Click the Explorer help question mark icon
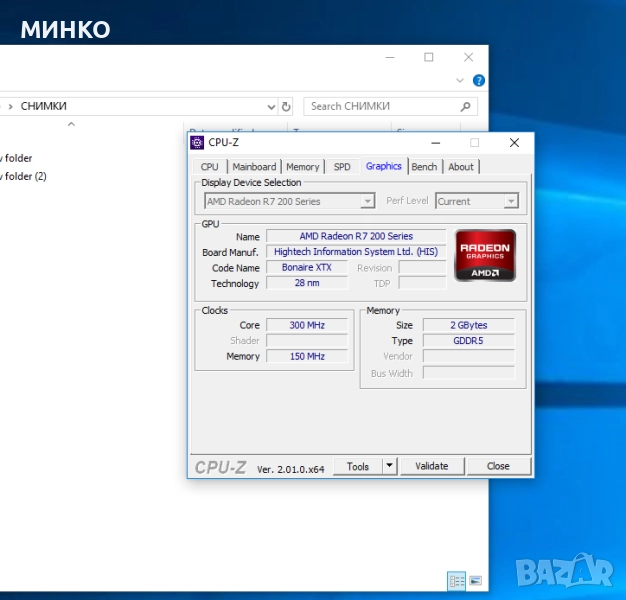 point(479,81)
